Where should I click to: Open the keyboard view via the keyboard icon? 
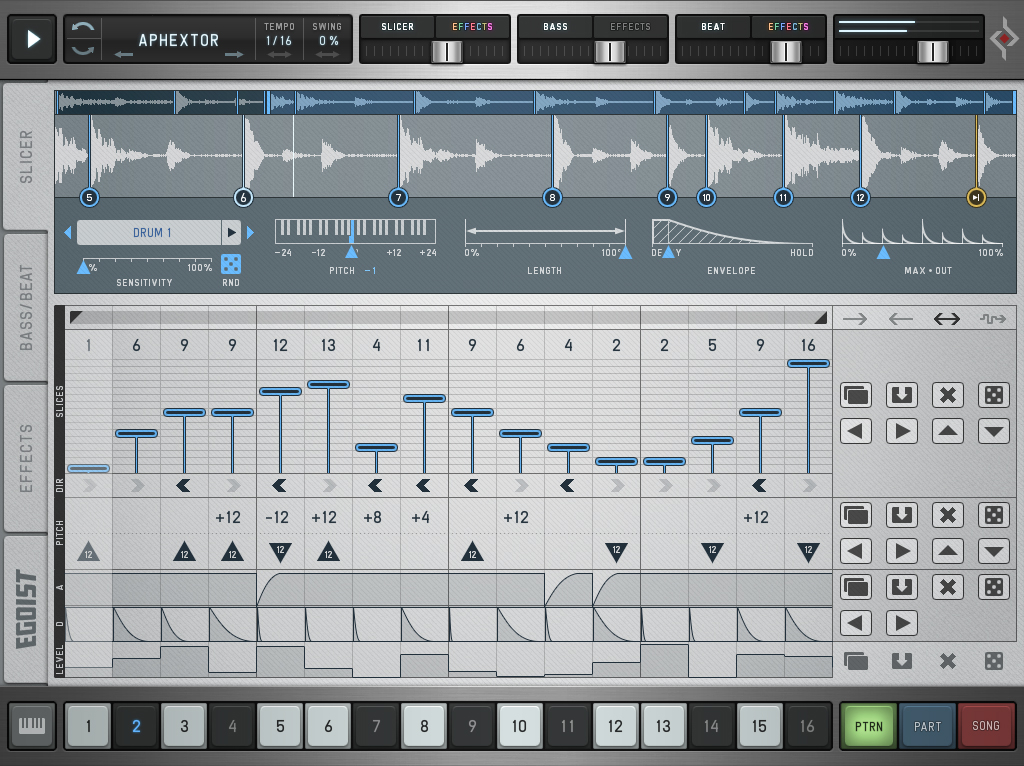coord(32,726)
